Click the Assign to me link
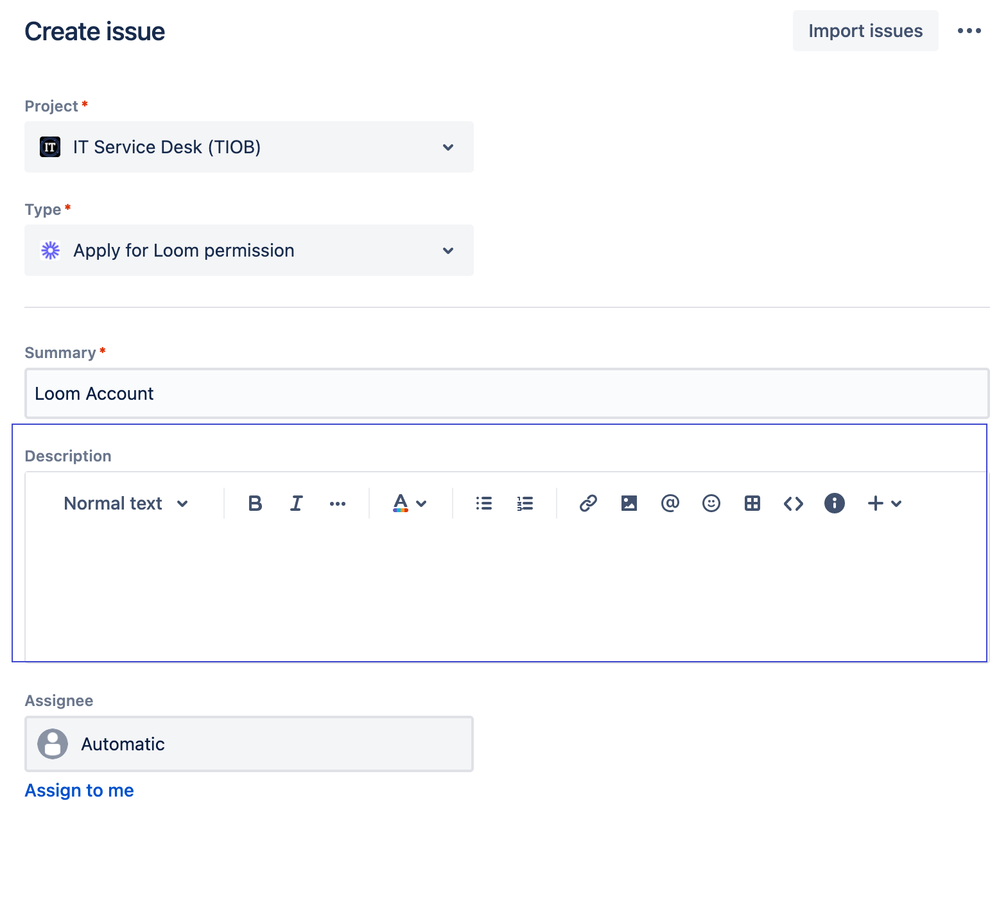Screen dimensions: 999x910 click(79, 790)
